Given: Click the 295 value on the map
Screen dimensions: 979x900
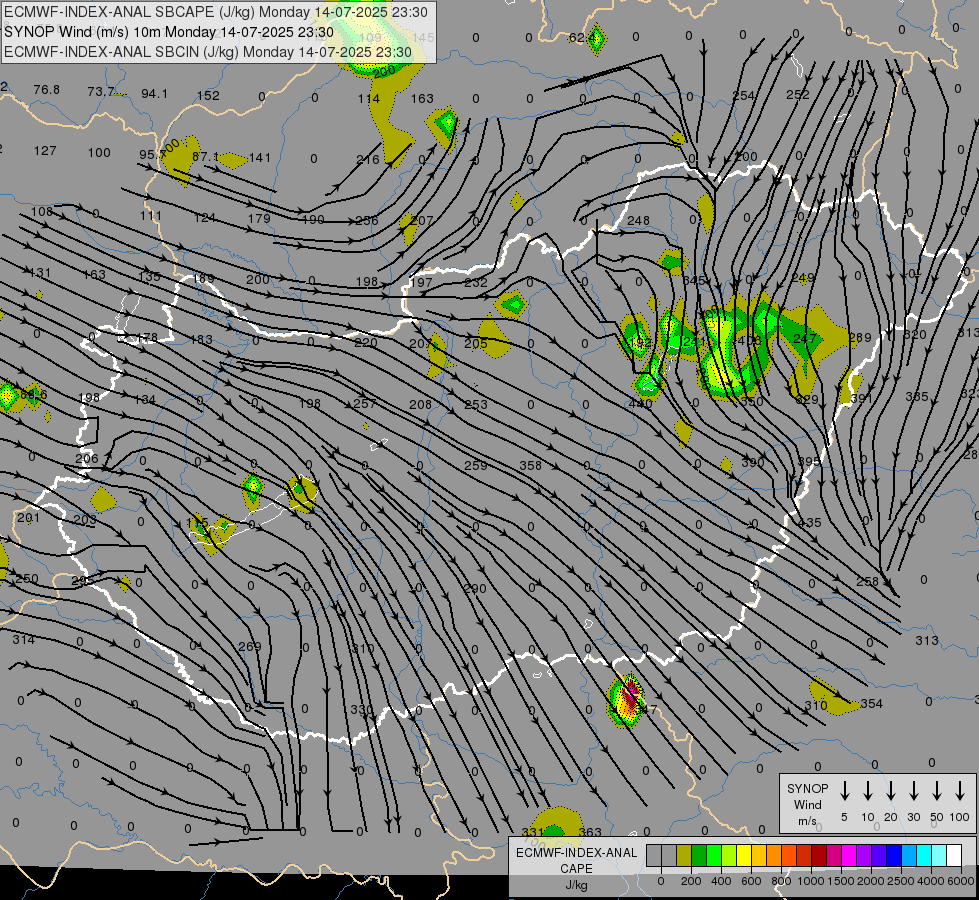Looking at the screenshot, I should [x=83, y=581].
